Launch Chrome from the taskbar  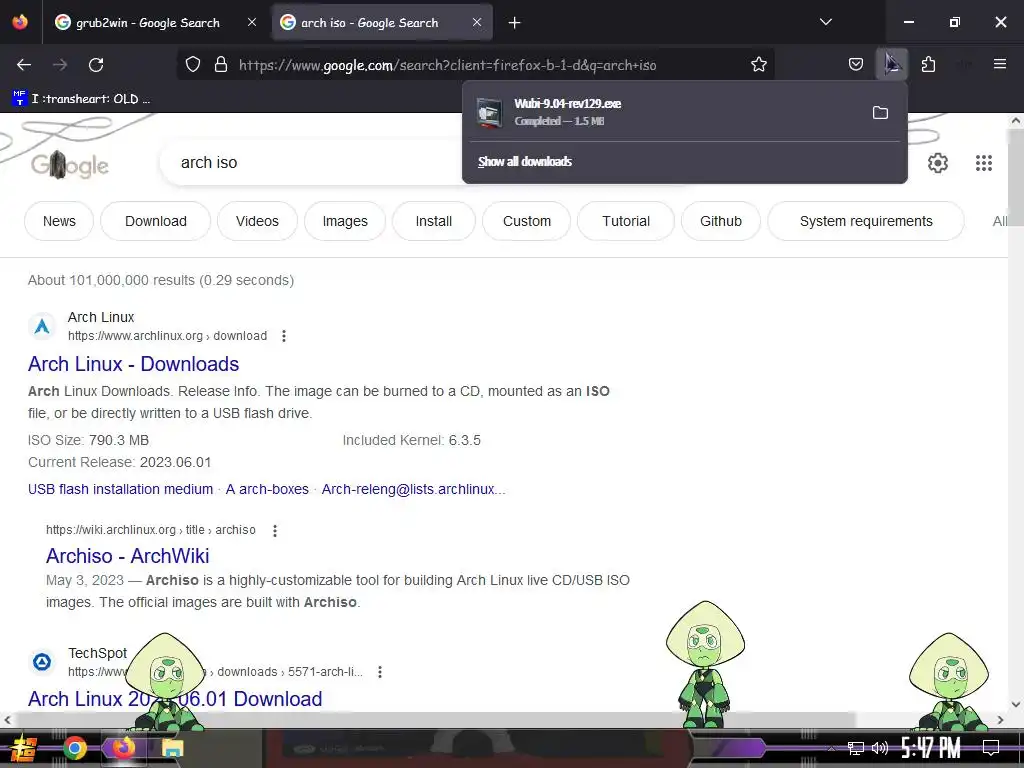tap(74, 748)
